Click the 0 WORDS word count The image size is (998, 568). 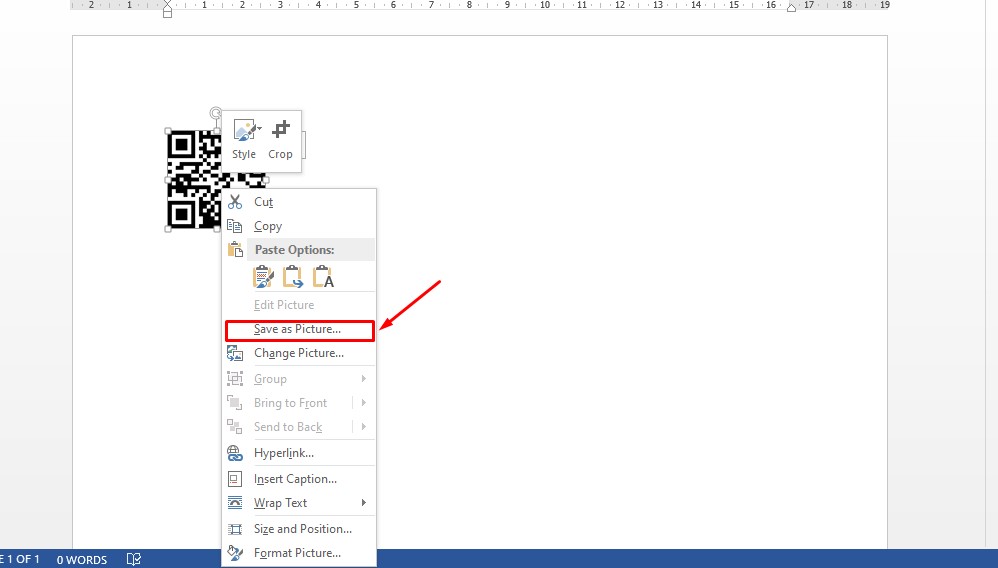pos(81,560)
